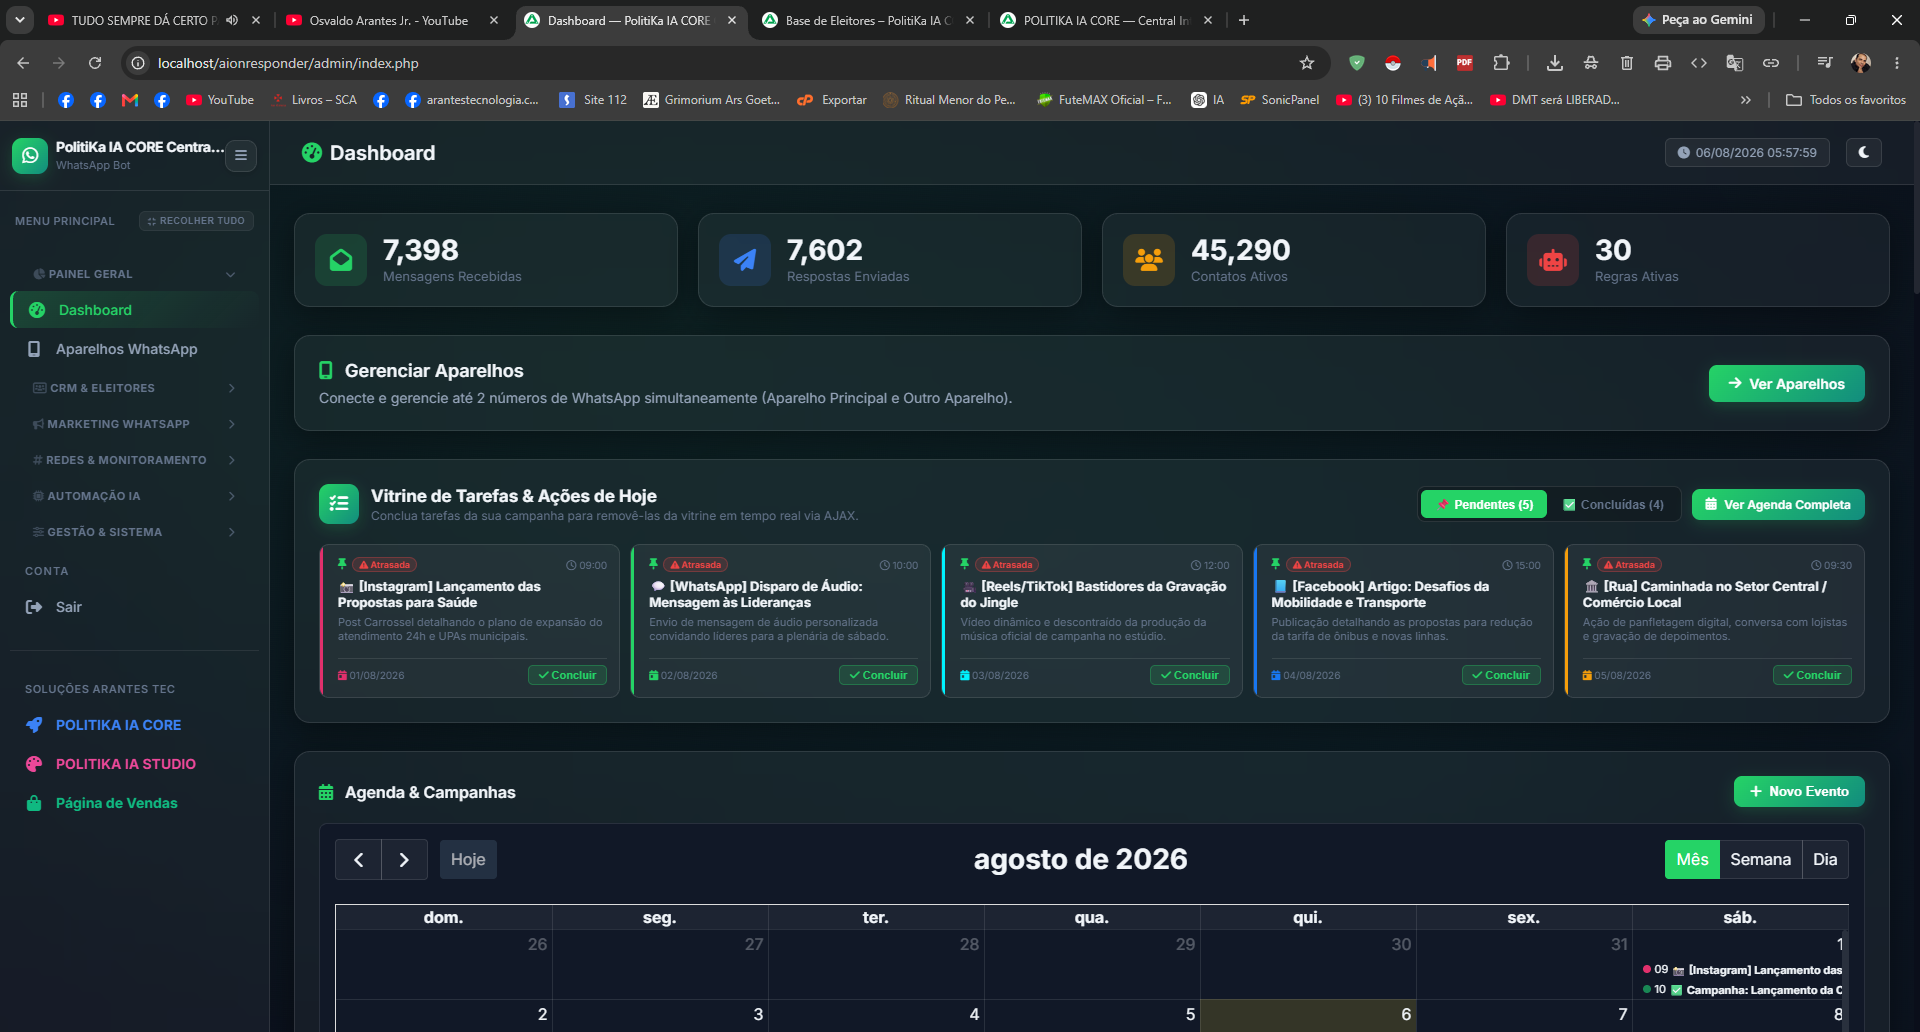Expand the PAINEL GERAL section
The height and width of the screenshot is (1032, 1920).
pyautogui.click(x=135, y=274)
